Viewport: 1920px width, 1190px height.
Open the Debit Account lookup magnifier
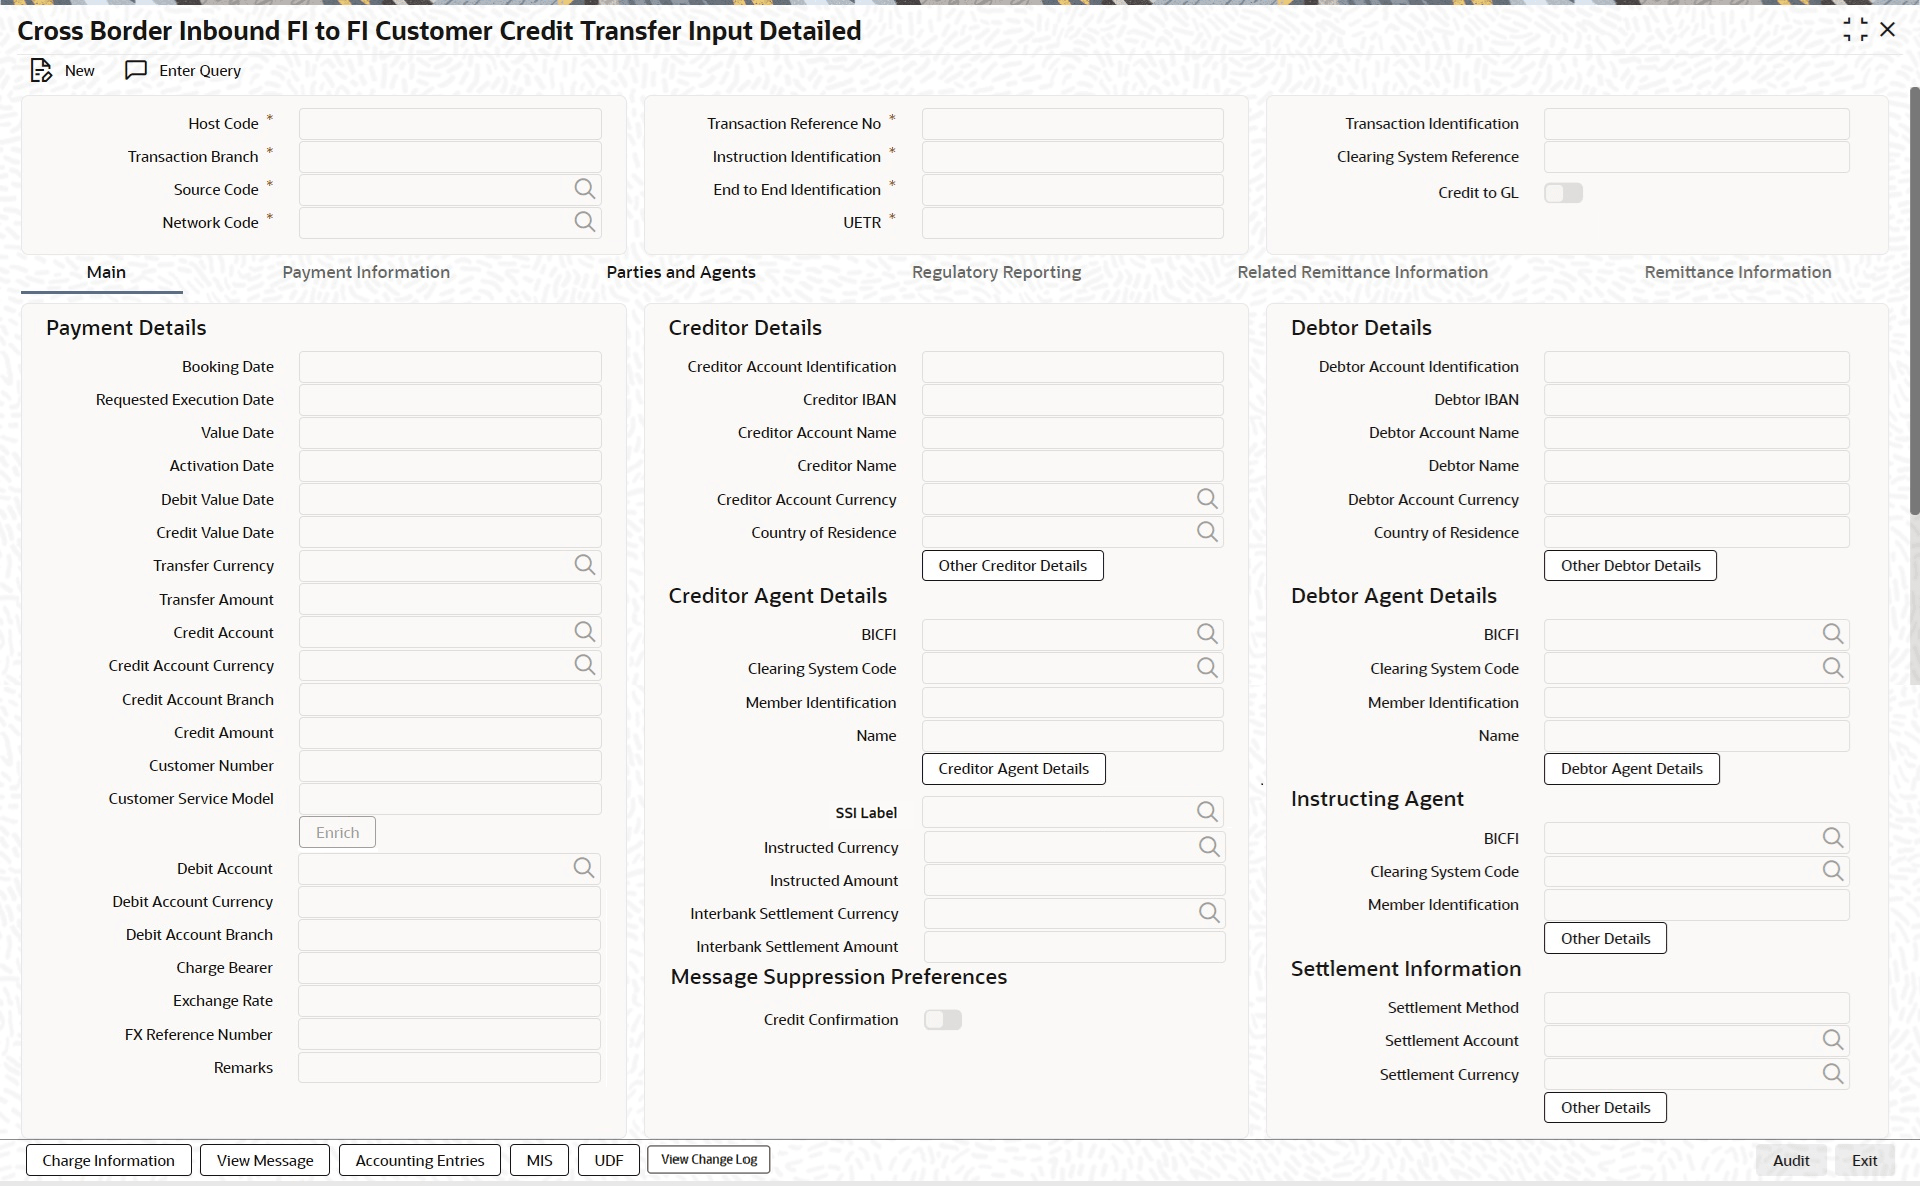point(585,868)
